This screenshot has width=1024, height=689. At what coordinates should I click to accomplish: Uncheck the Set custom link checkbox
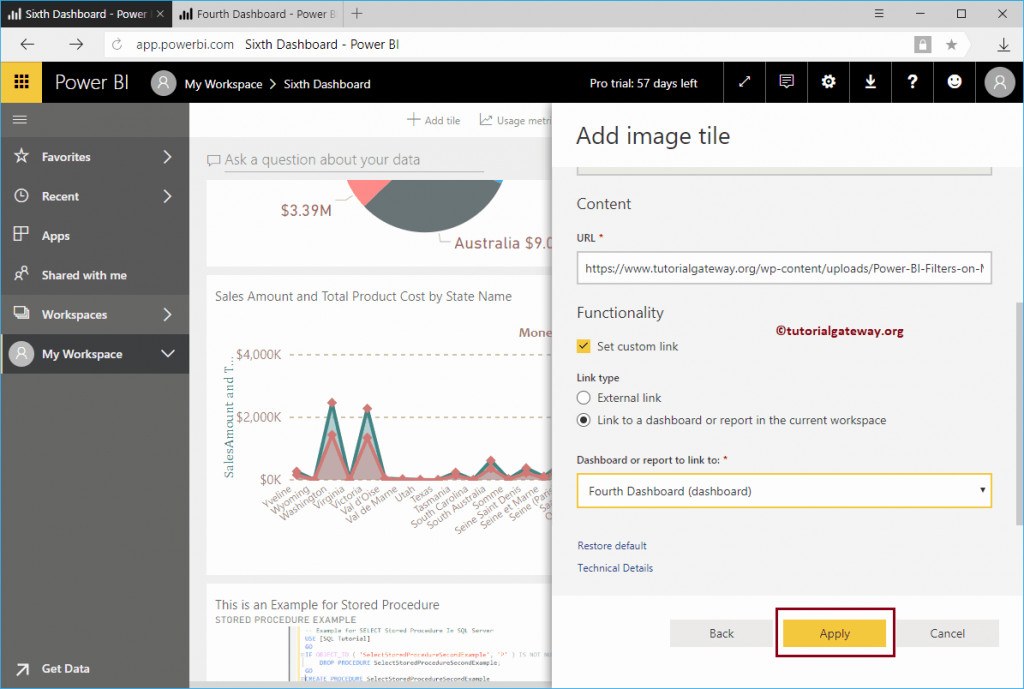point(584,346)
